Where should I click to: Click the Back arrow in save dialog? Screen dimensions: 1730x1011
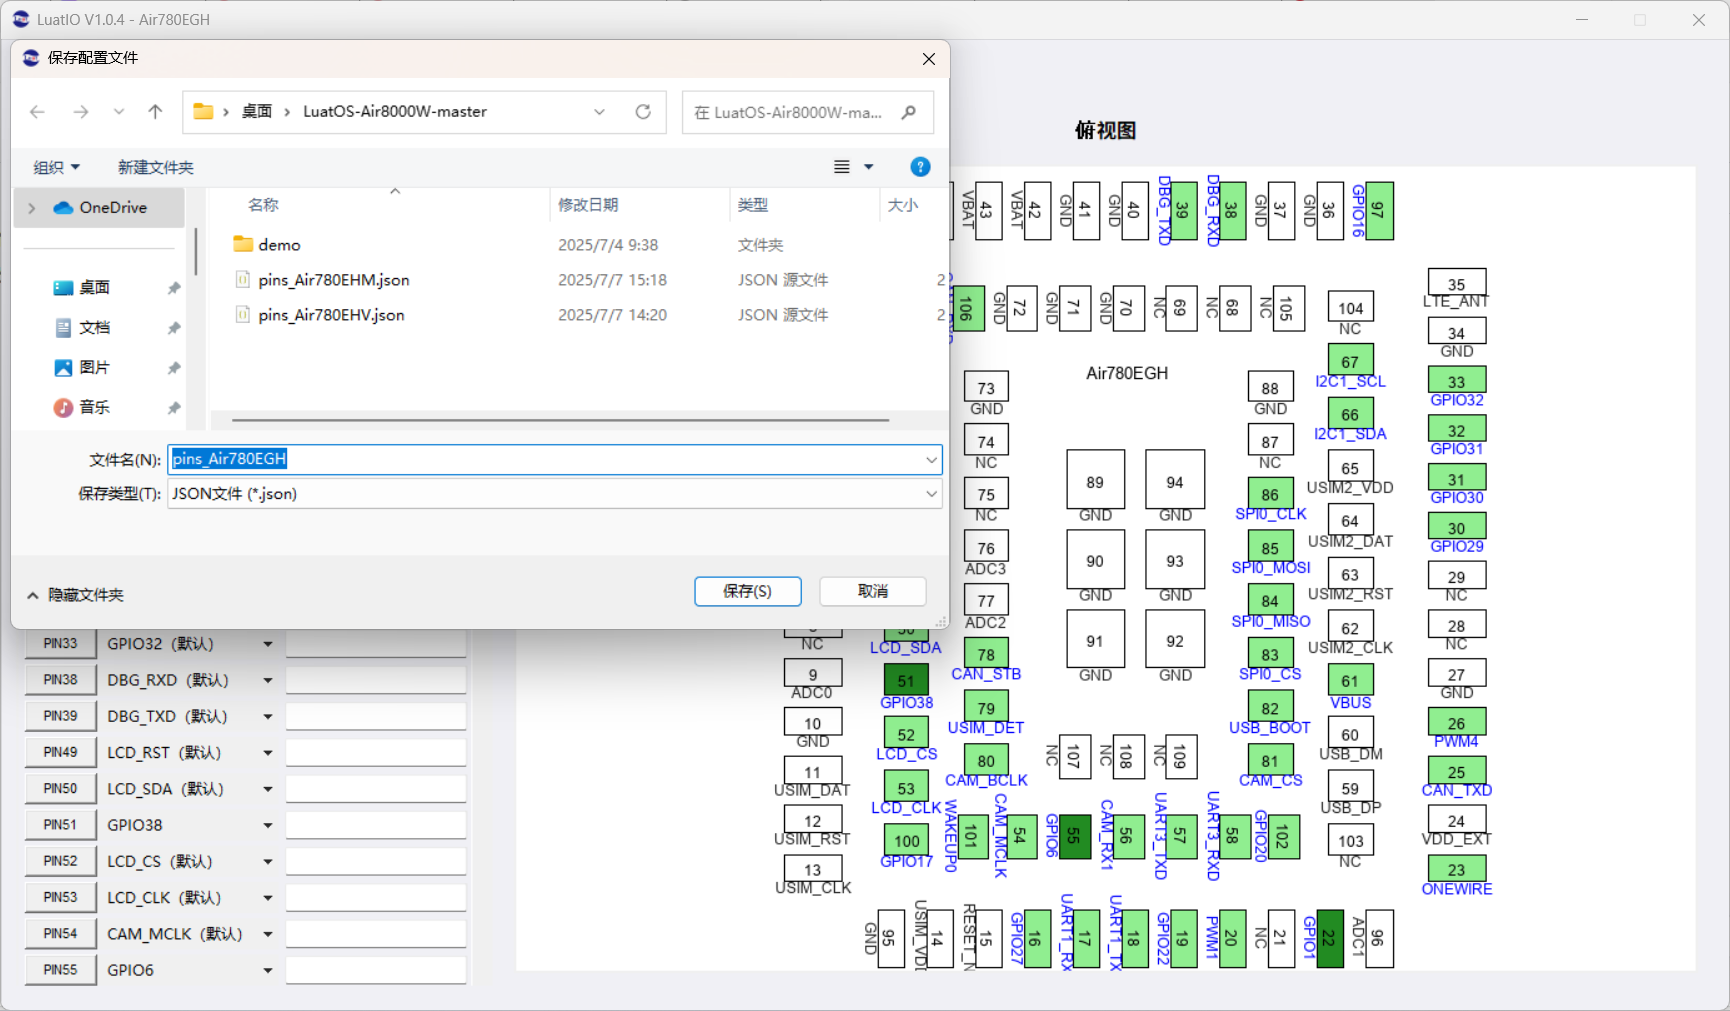pyautogui.click(x=37, y=112)
